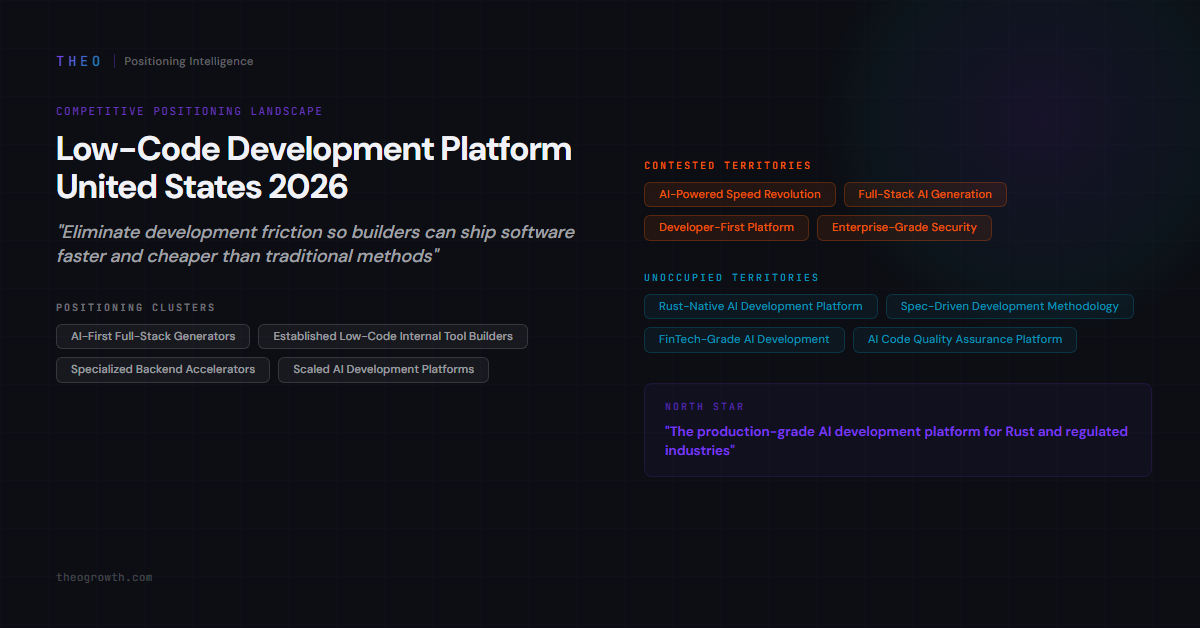Image resolution: width=1200 pixels, height=628 pixels.
Task: Choose AI Code Quality Assurance Platform tag
Action: pos(965,339)
